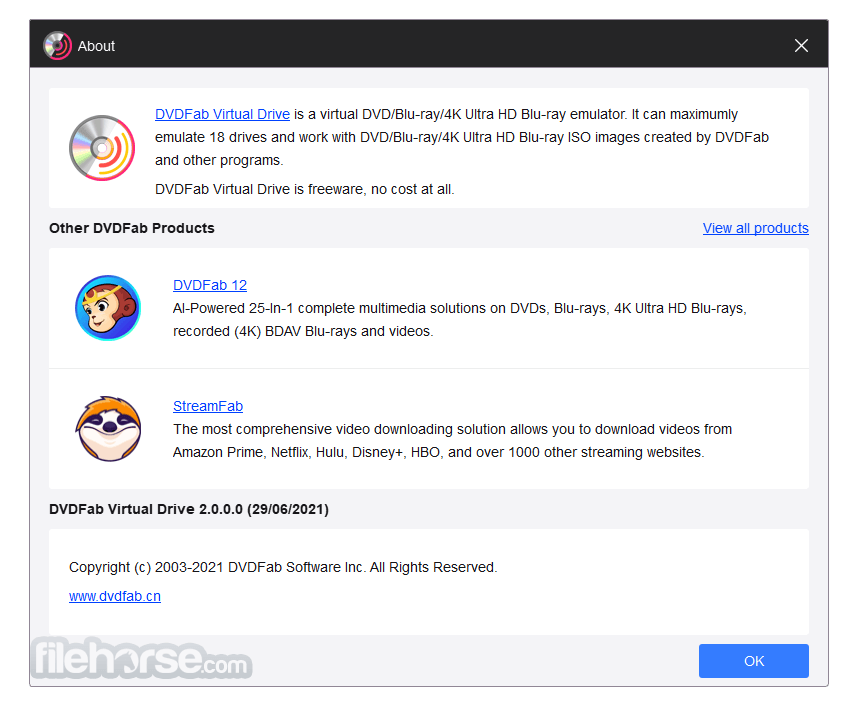
Task: Close the About dialog with the X
Action: pos(801,45)
